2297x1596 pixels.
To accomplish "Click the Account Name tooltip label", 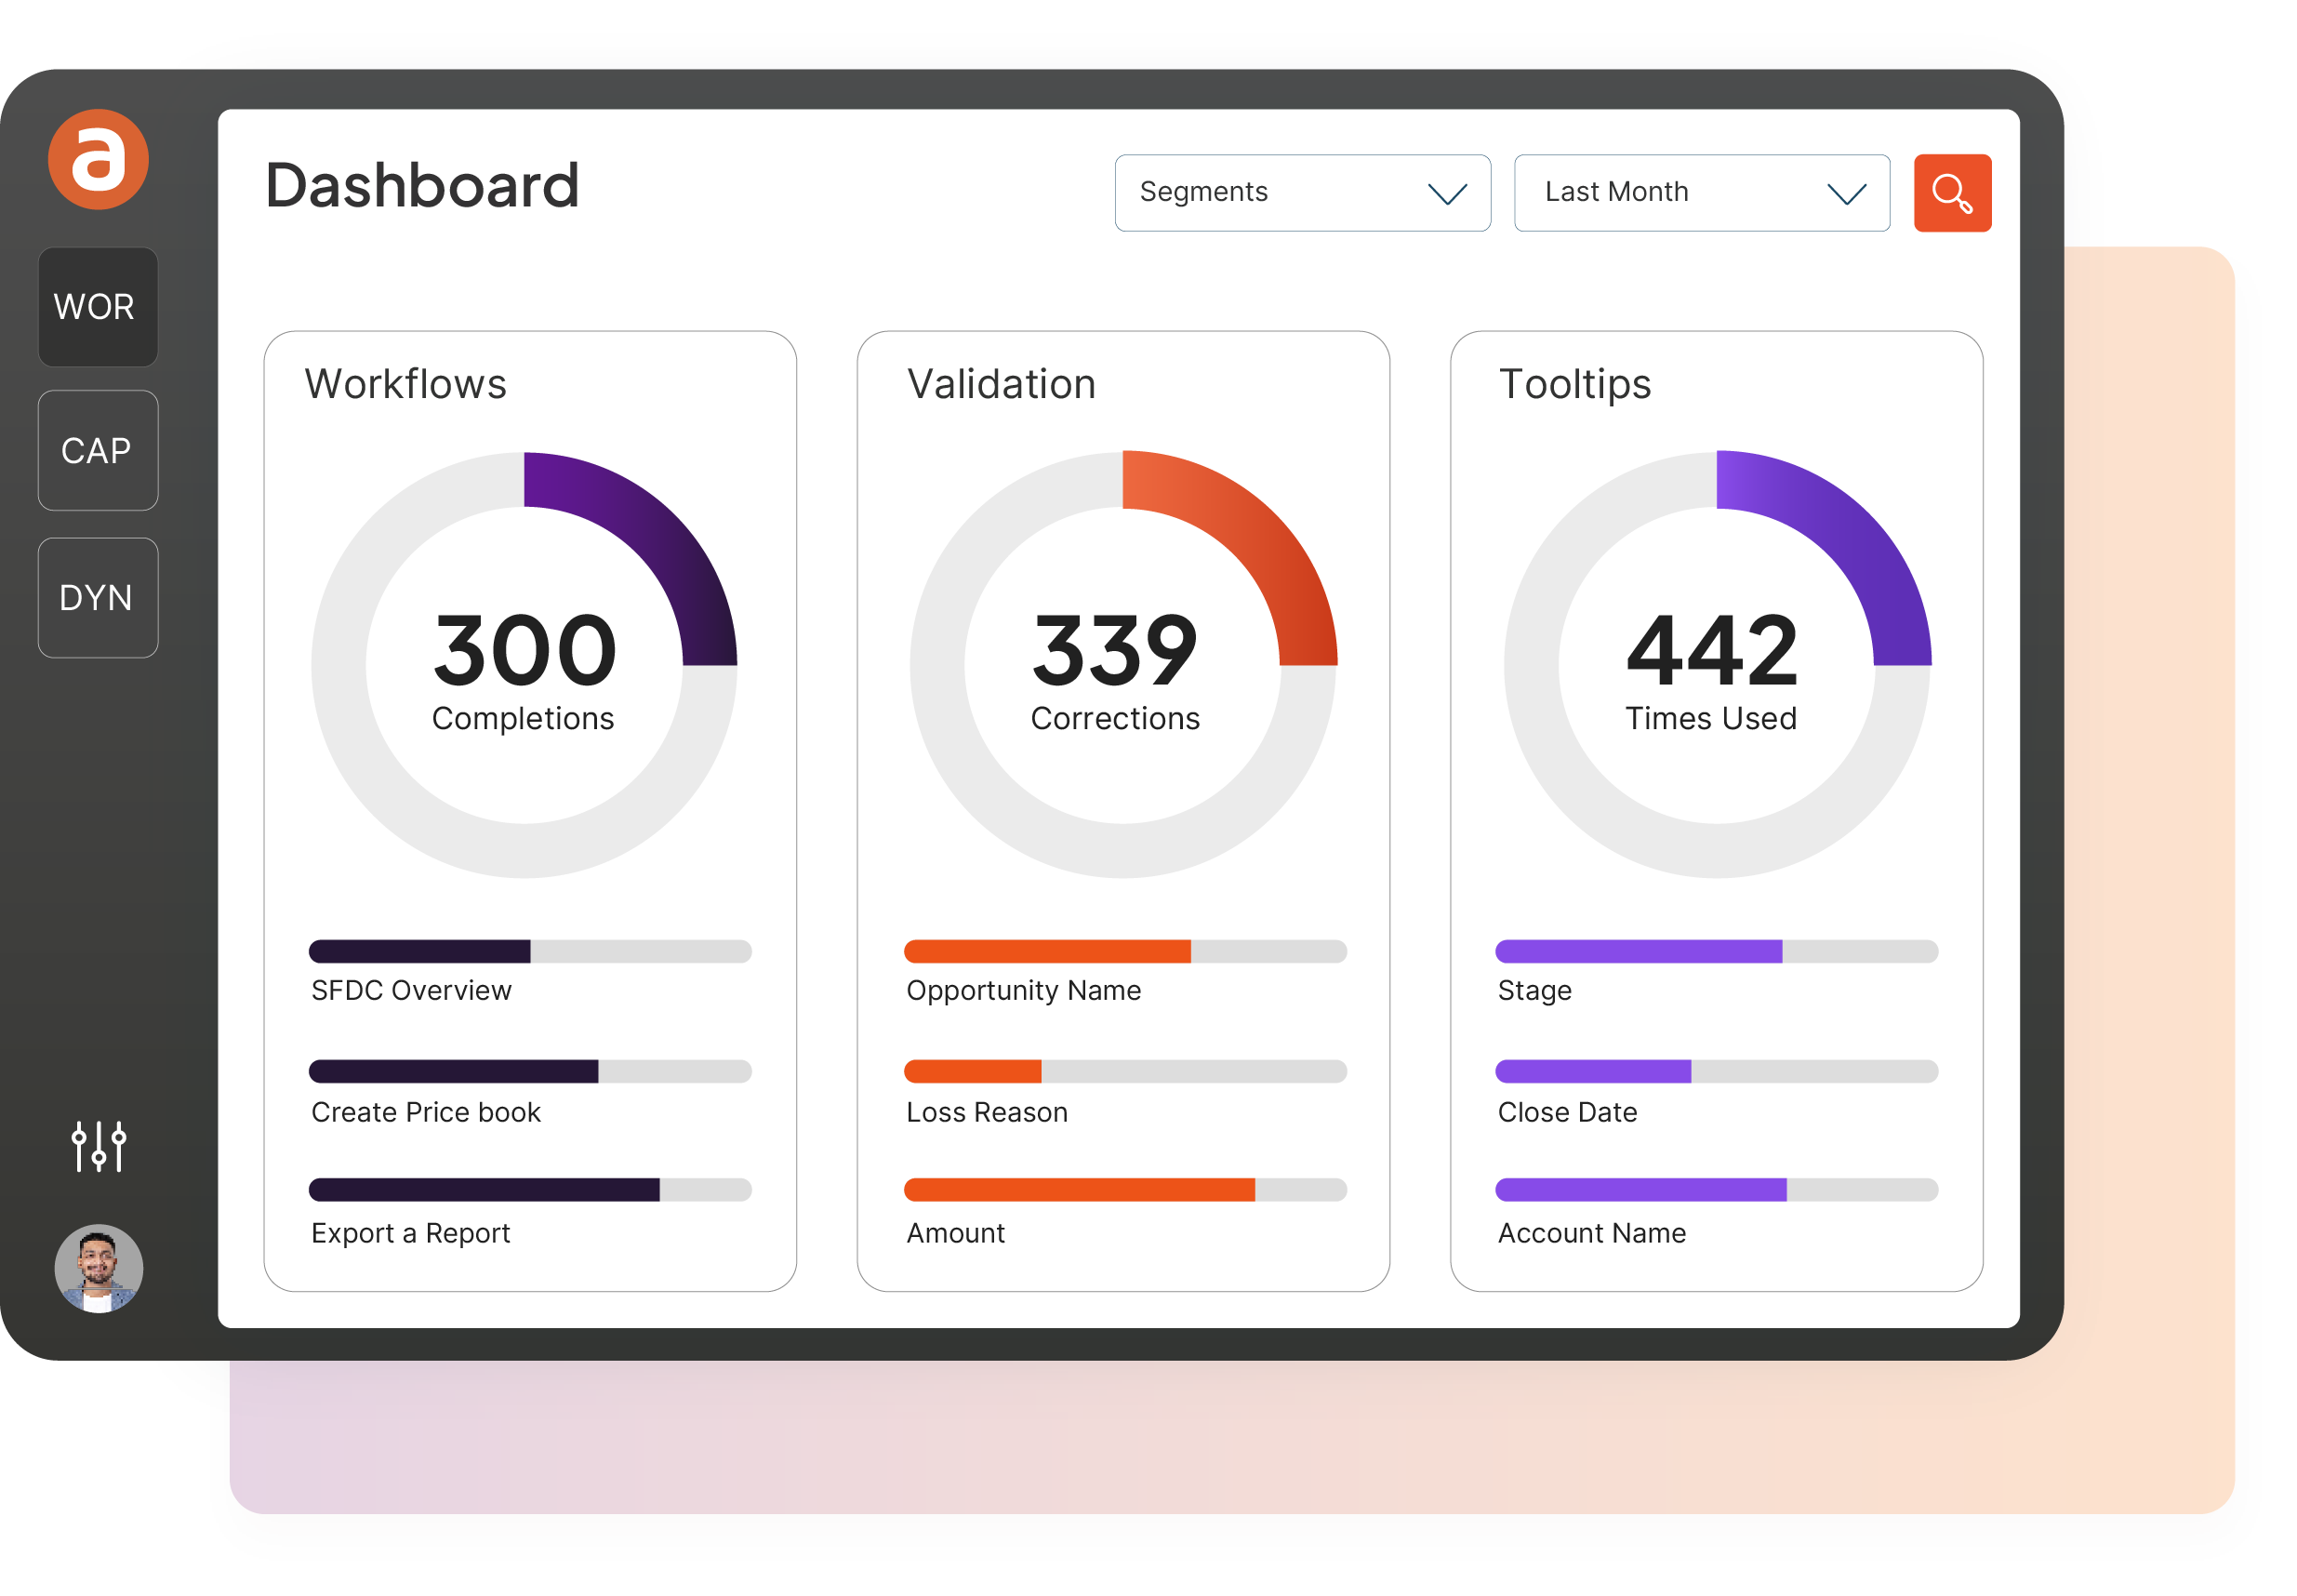I will (1590, 1232).
